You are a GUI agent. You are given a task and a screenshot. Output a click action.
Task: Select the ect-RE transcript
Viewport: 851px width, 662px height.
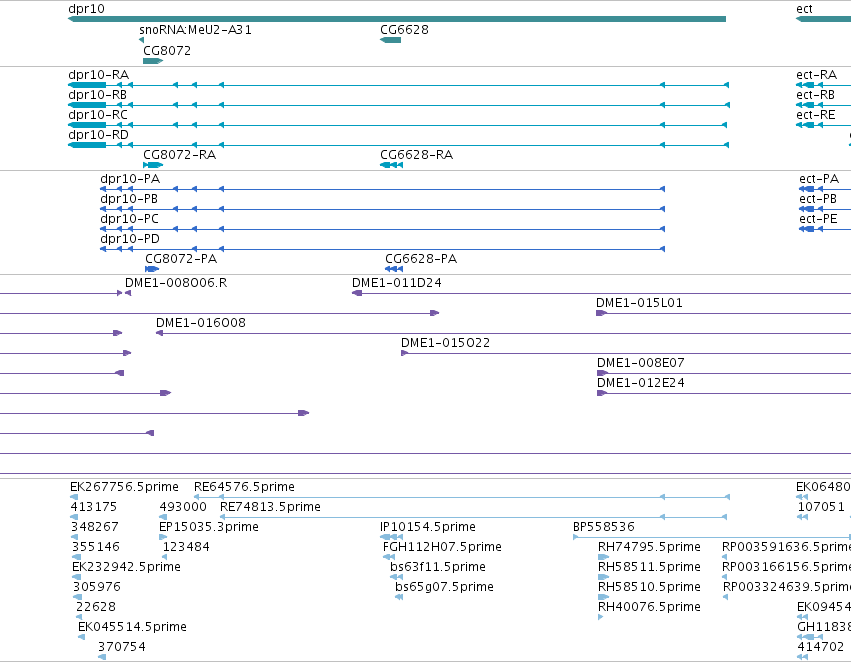pyautogui.click(x=823, y=125)
